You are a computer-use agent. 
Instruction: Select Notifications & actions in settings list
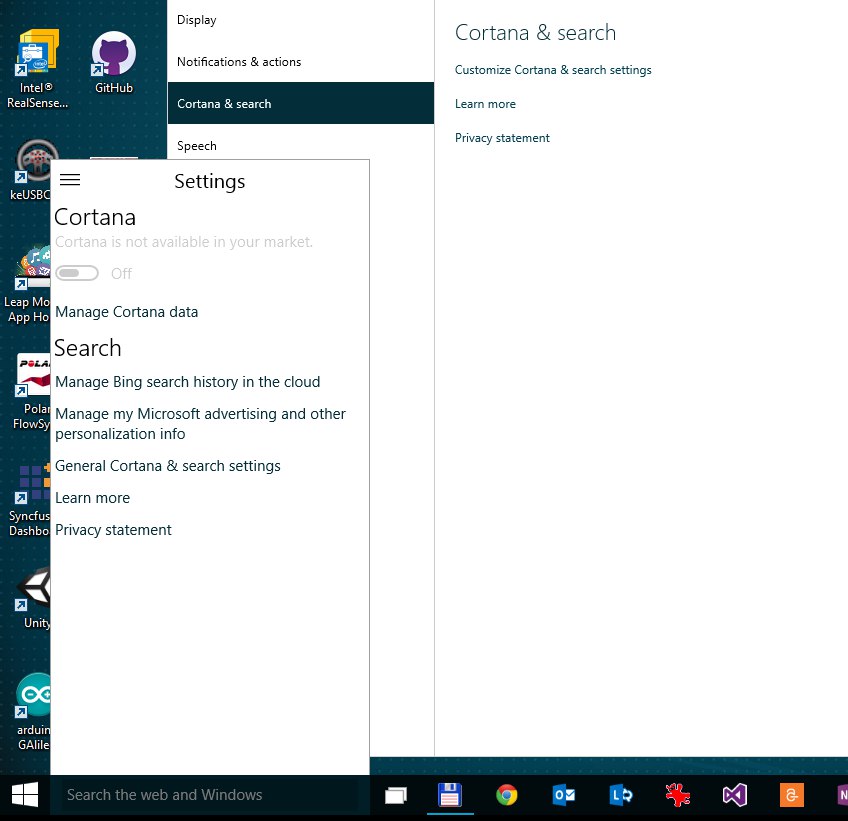click(x=239, y=62)
